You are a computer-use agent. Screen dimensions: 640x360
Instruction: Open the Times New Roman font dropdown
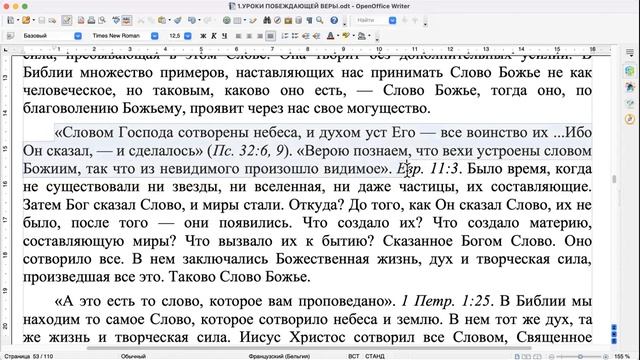[155, 36]
